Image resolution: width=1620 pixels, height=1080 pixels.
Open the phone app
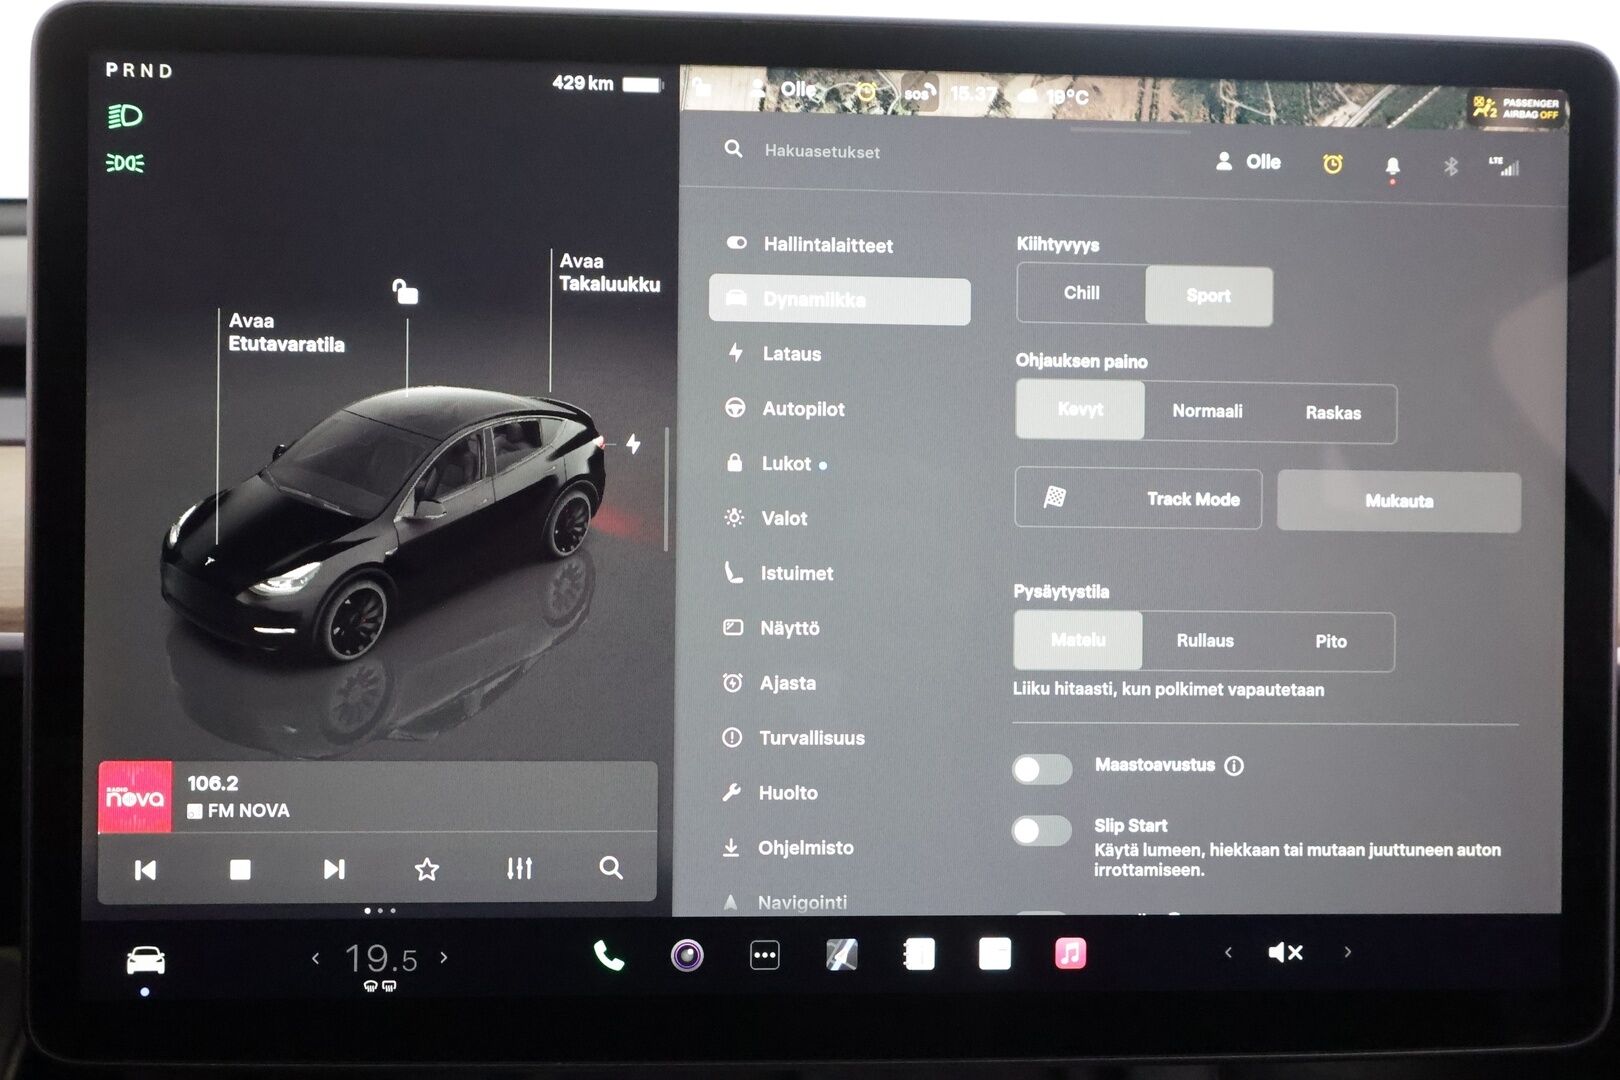tap(608, 956)
